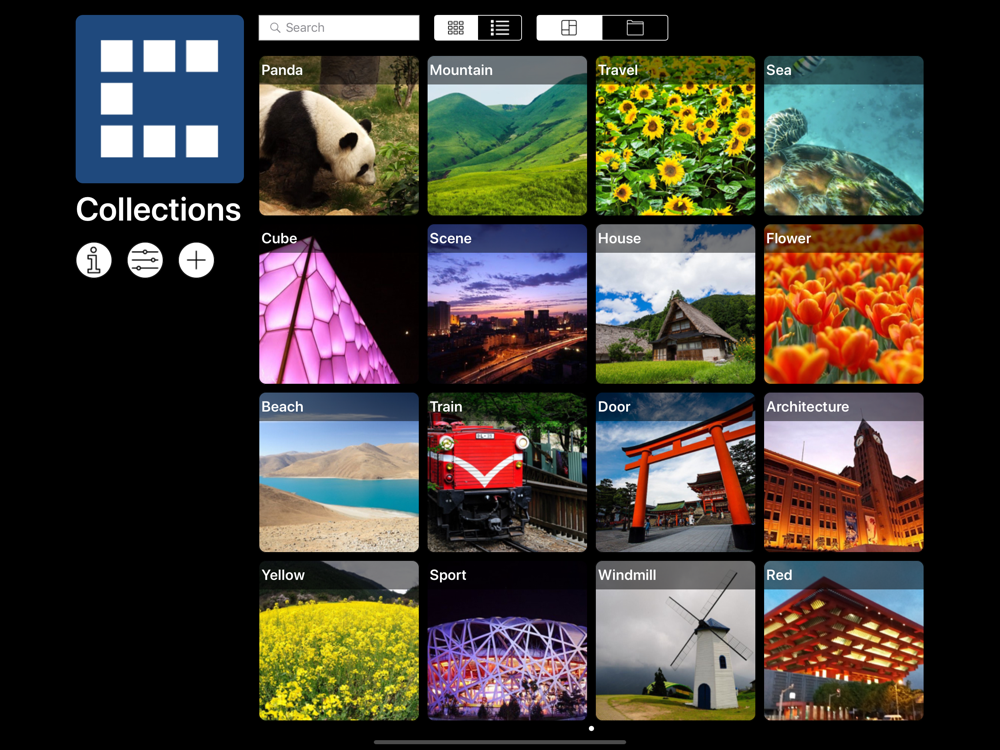This screenshot has height=750, width=1000.
Task: Open the Architecture collection
Action: 844,473
